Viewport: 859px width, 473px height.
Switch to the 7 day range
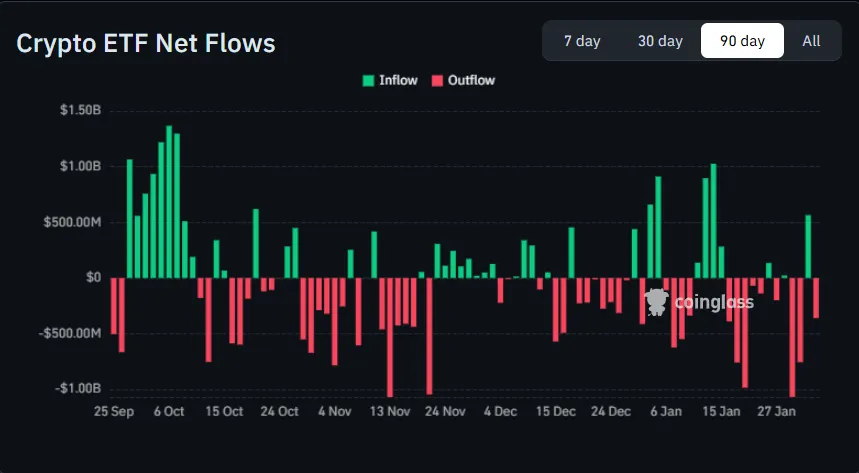tap(582, 41)
